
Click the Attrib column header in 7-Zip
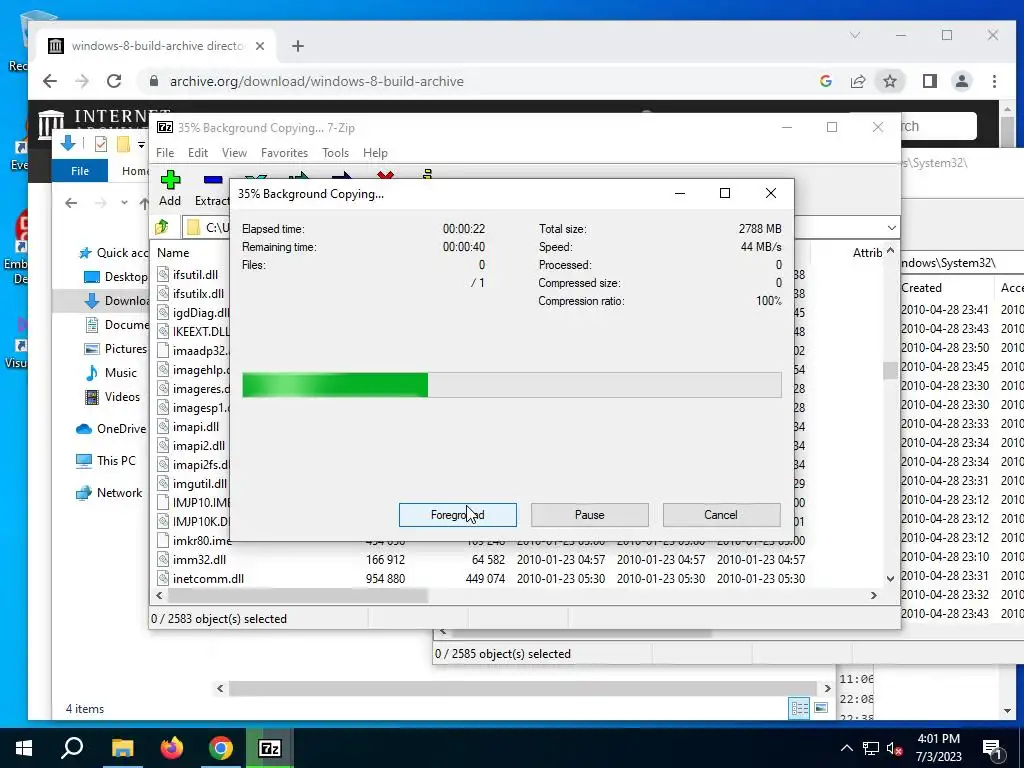click(x=867, y=253)
